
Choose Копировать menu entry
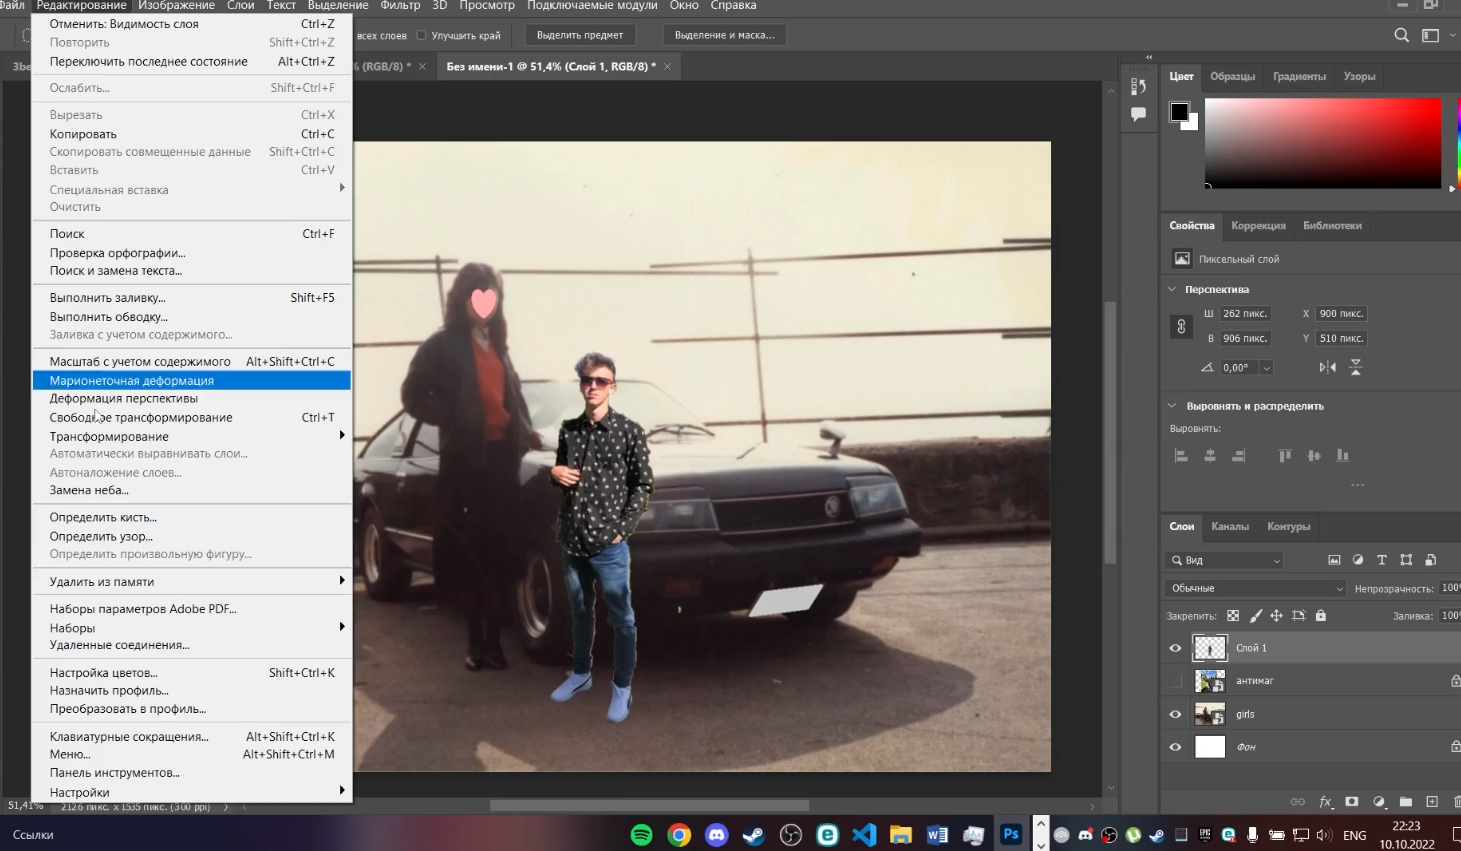[191, 133]
